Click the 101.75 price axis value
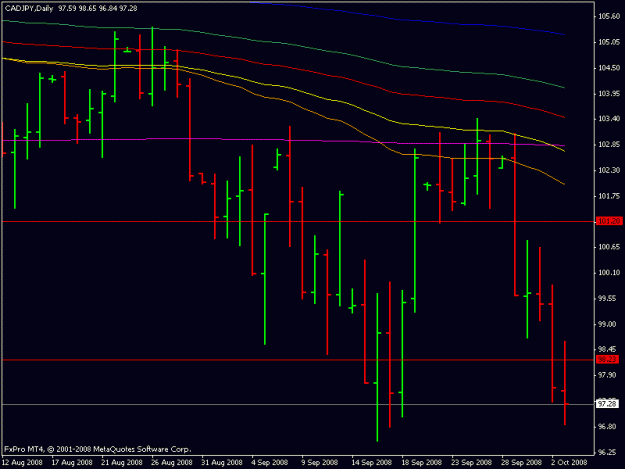 point(609,196)
